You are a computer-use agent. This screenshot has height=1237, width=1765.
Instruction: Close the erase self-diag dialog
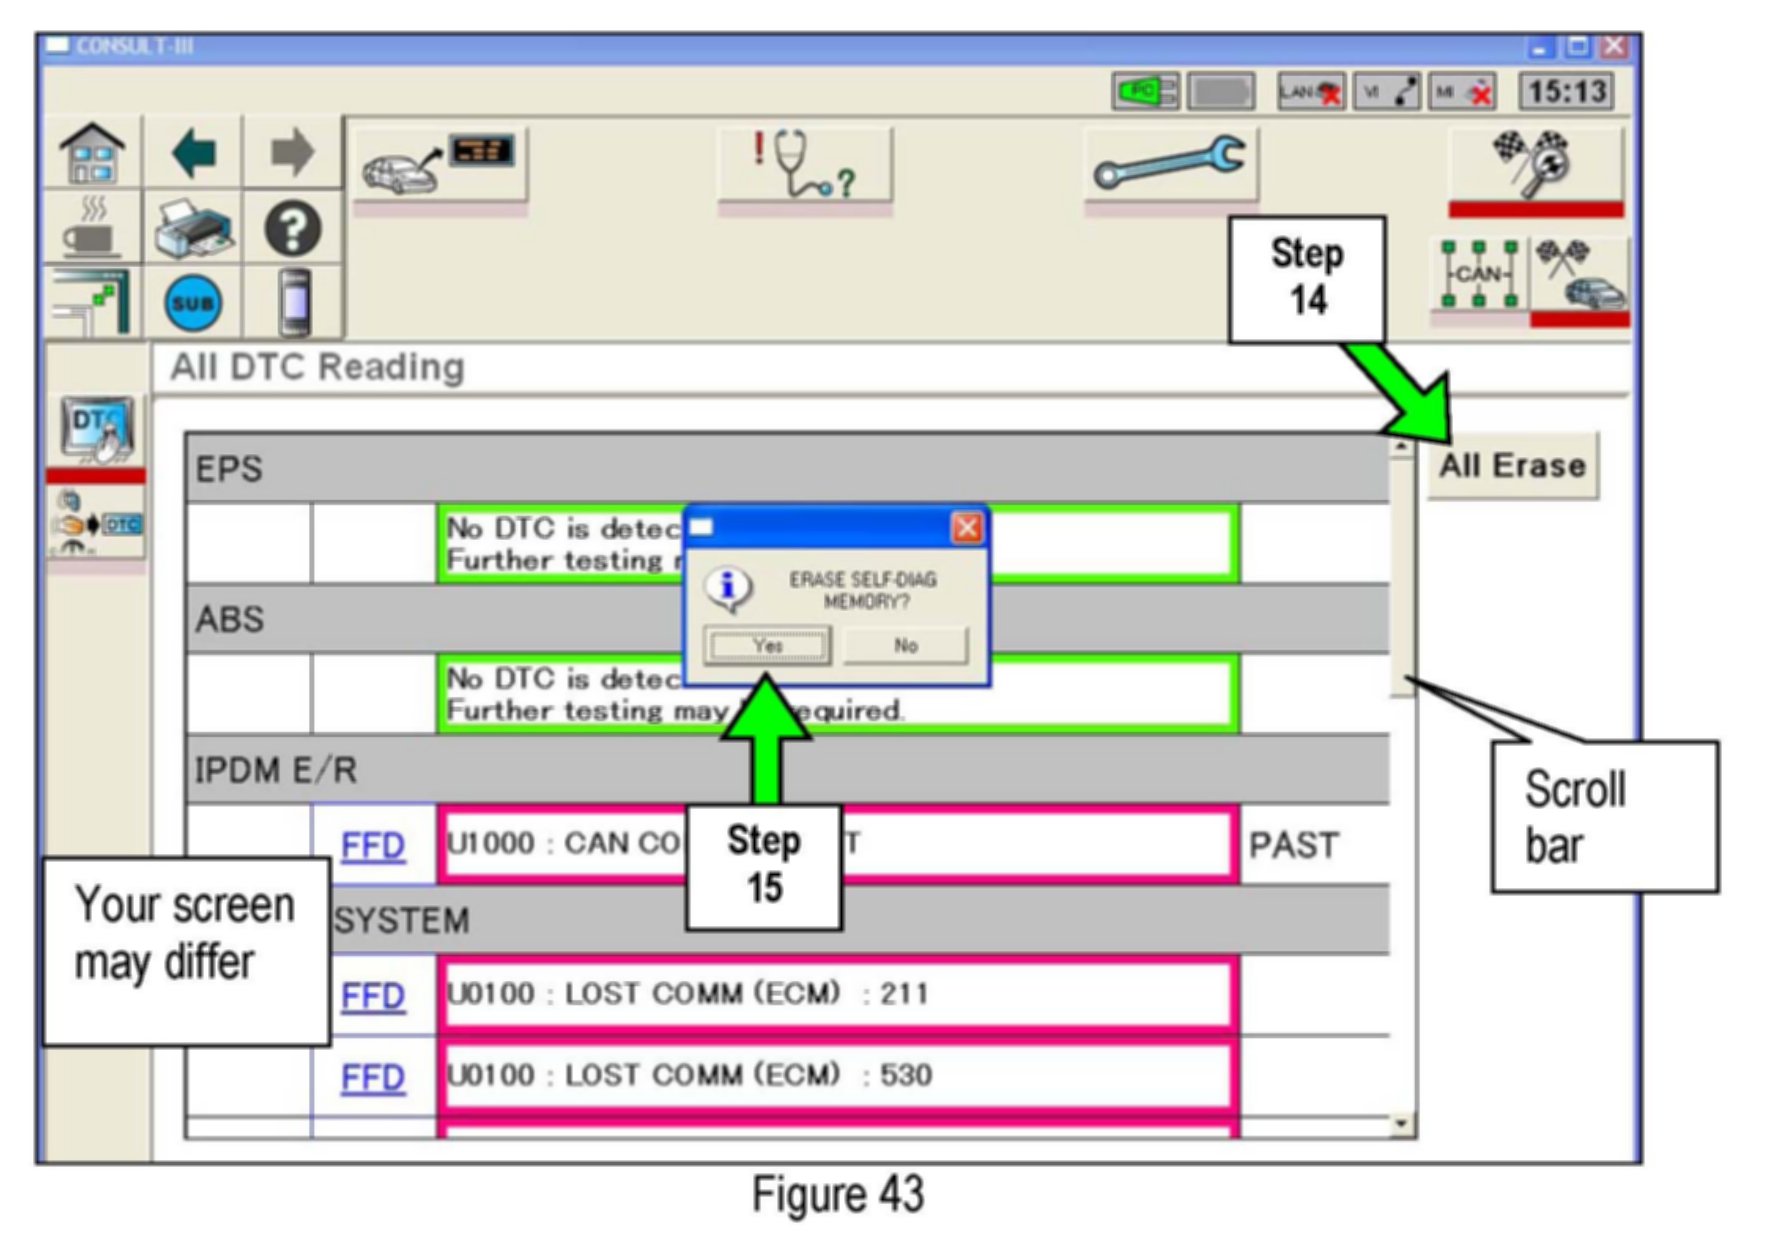966,527
